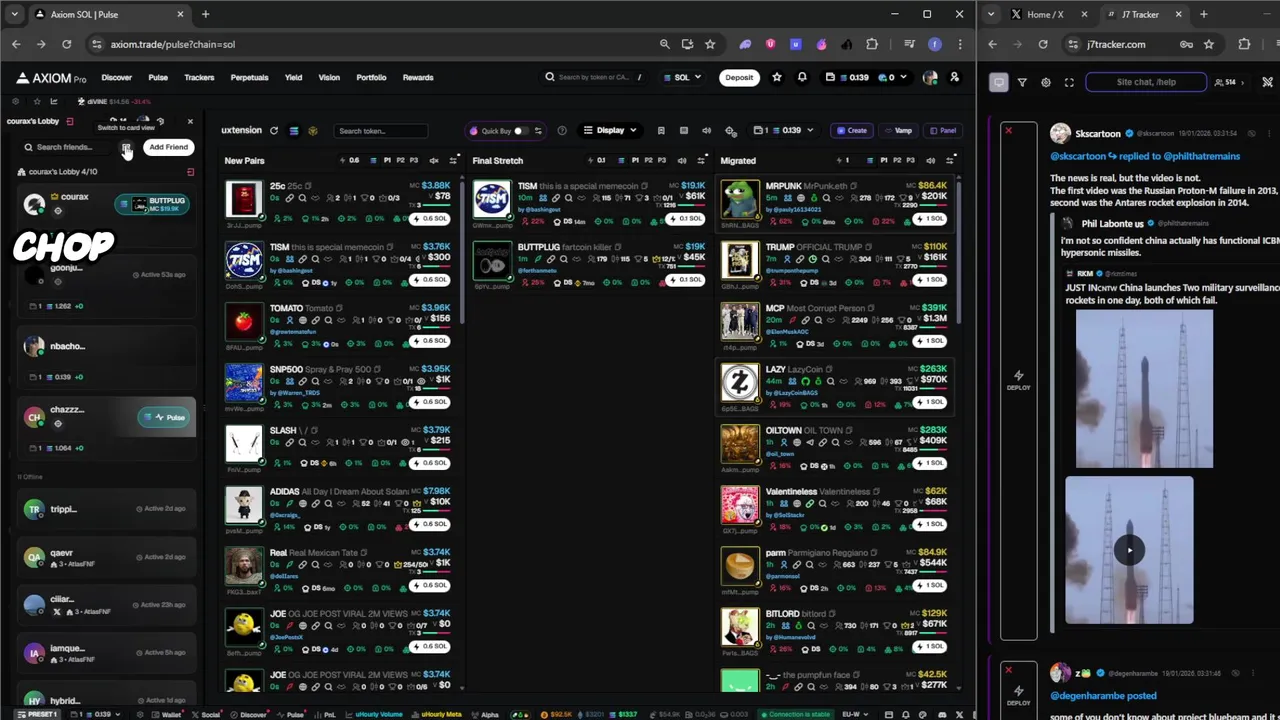
Task: Toggle Final Stretch column sound
Action: (682, 160)
